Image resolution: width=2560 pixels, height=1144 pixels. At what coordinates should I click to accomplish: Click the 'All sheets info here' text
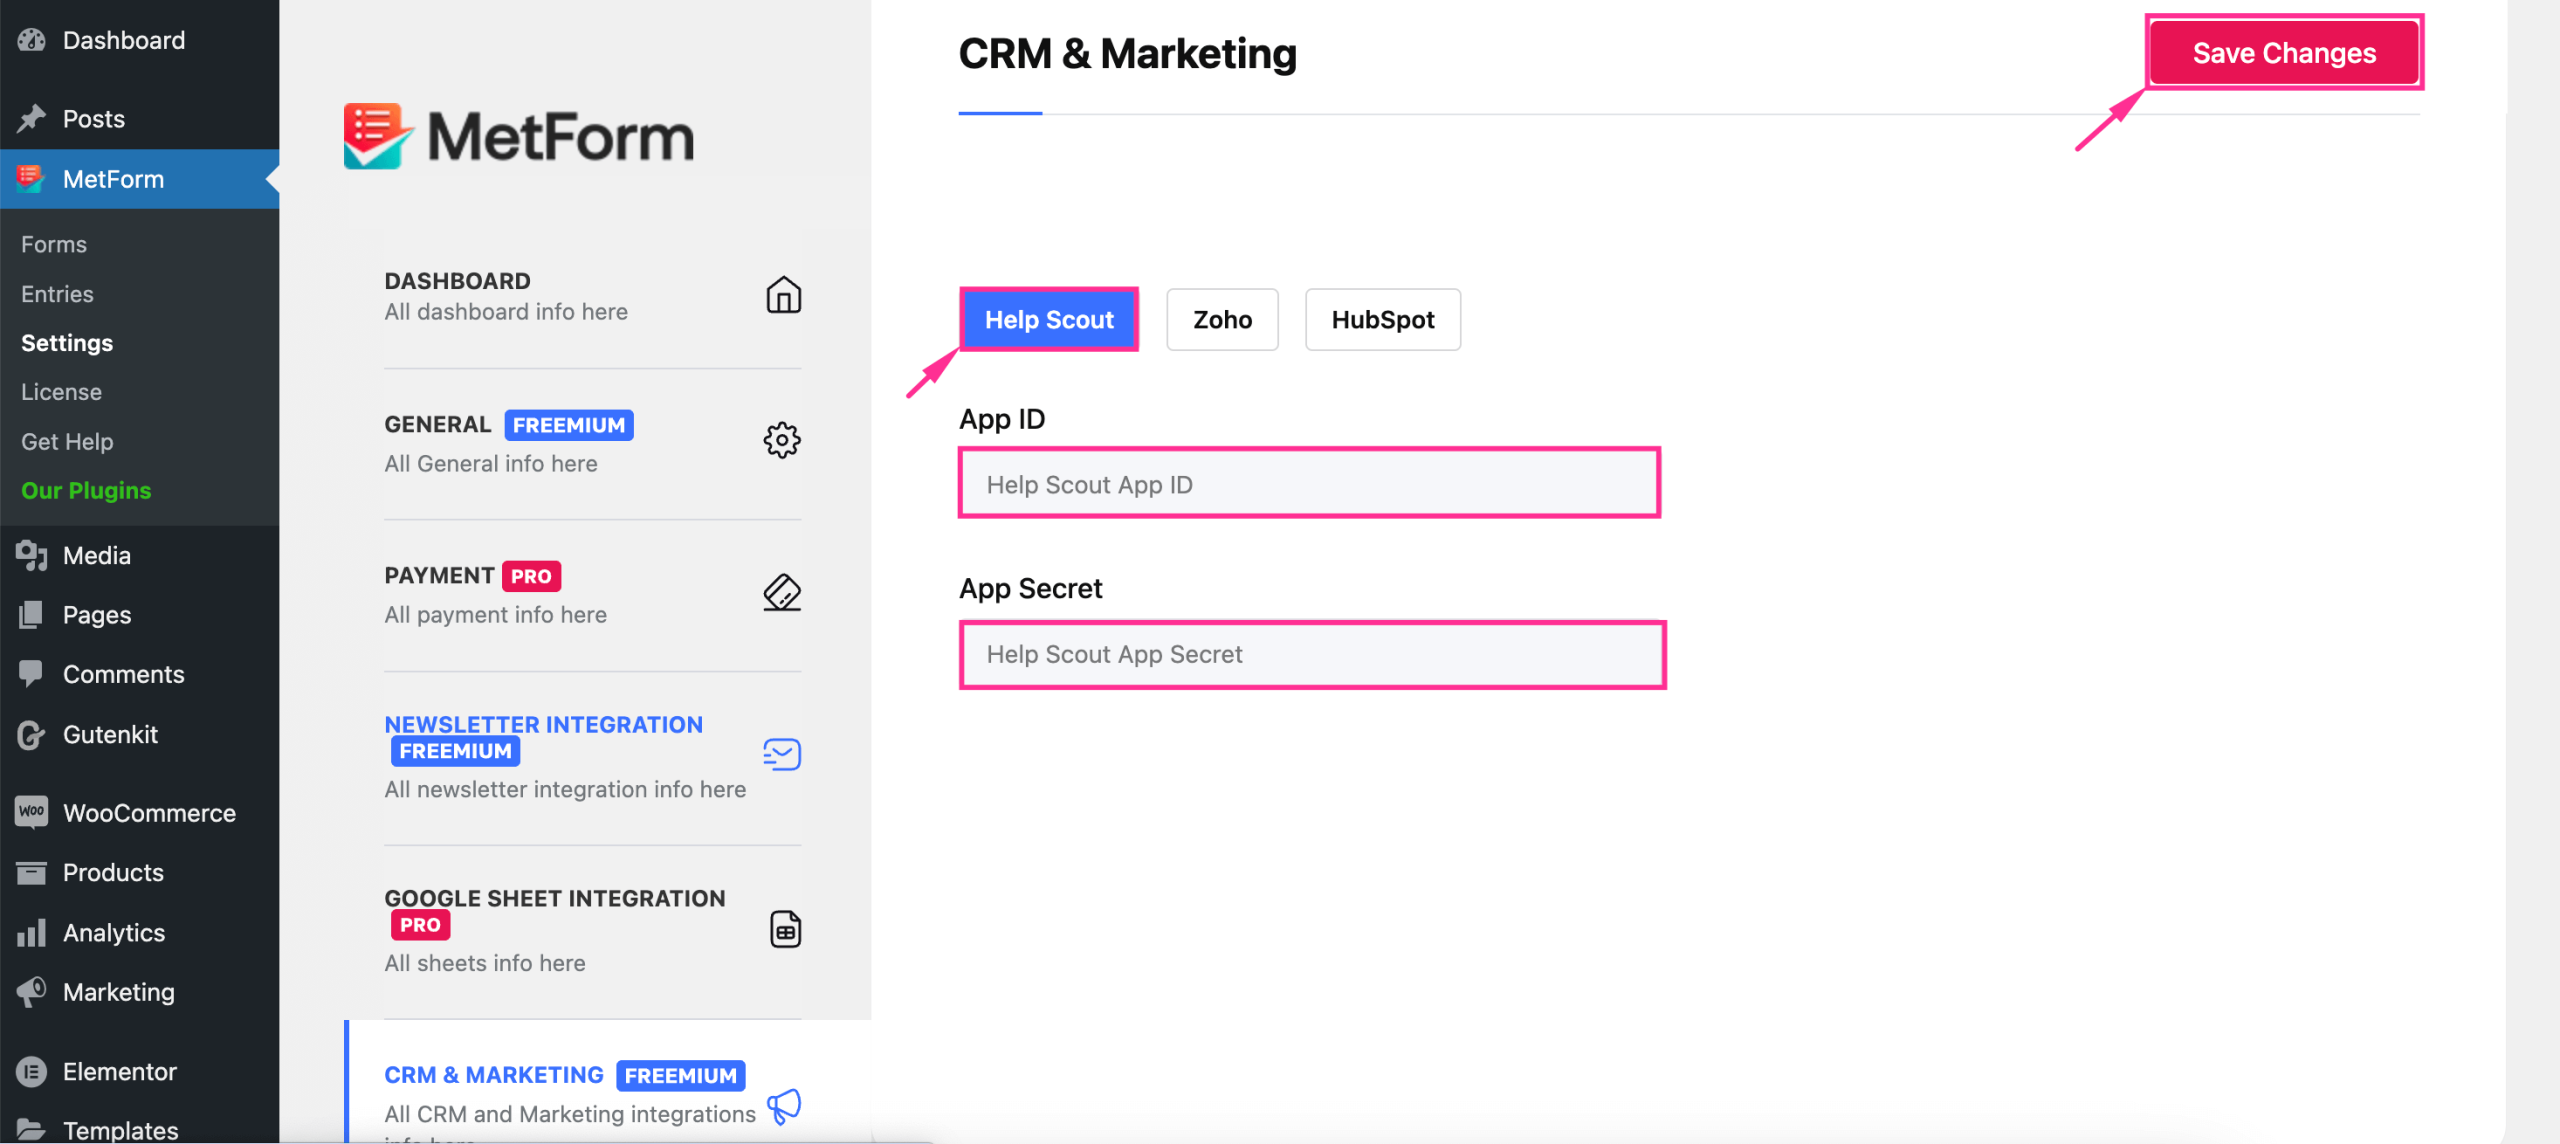click(485, 963)
